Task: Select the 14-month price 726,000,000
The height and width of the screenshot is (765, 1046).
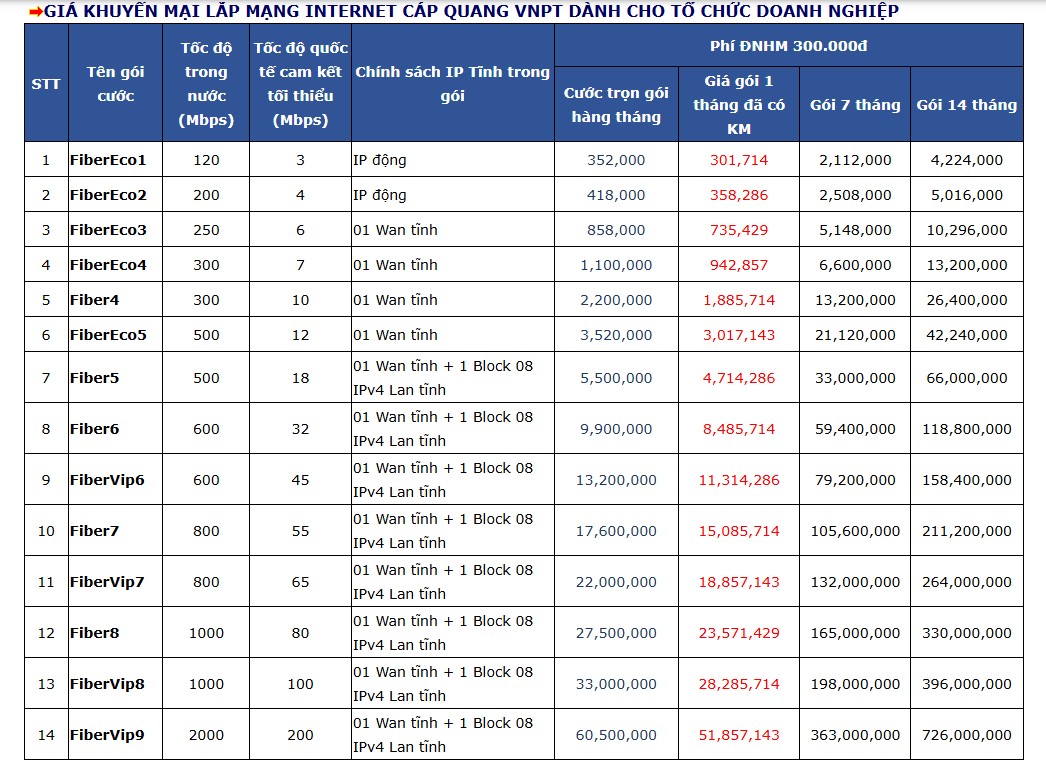Action: (x=966, y=735)
